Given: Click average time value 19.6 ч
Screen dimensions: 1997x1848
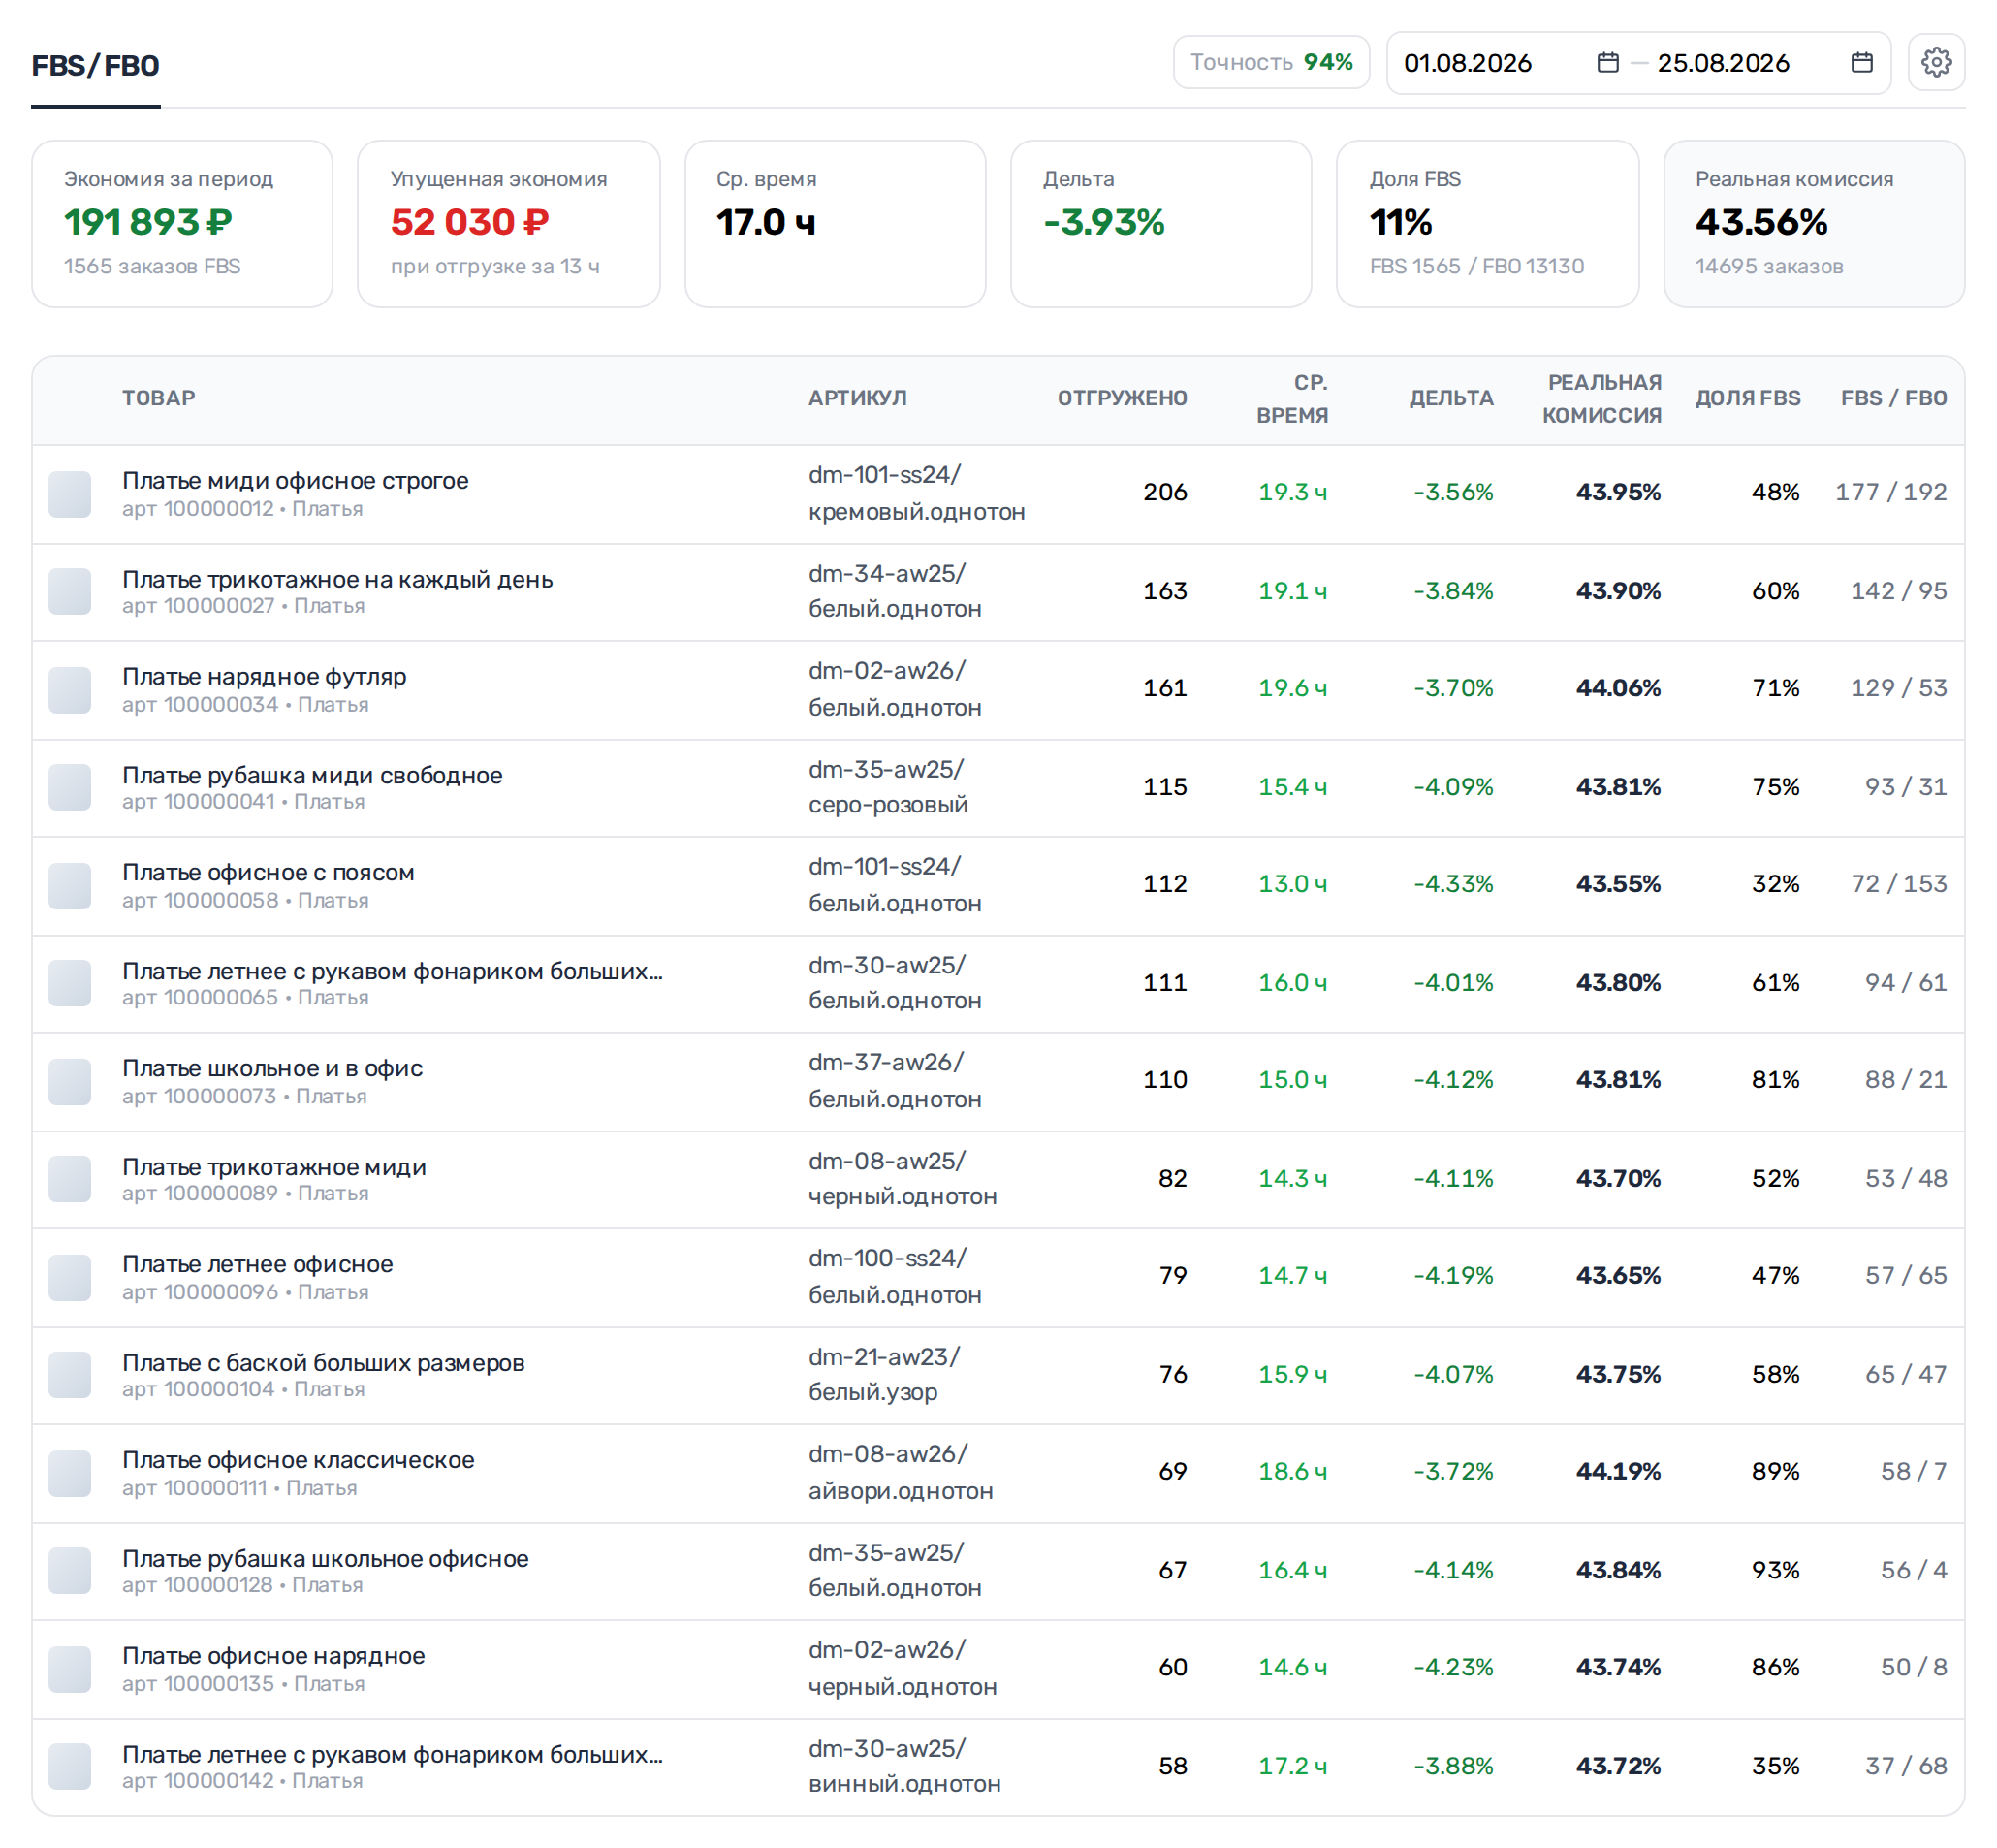Looking at the screenshot, I should [1292, 688].
